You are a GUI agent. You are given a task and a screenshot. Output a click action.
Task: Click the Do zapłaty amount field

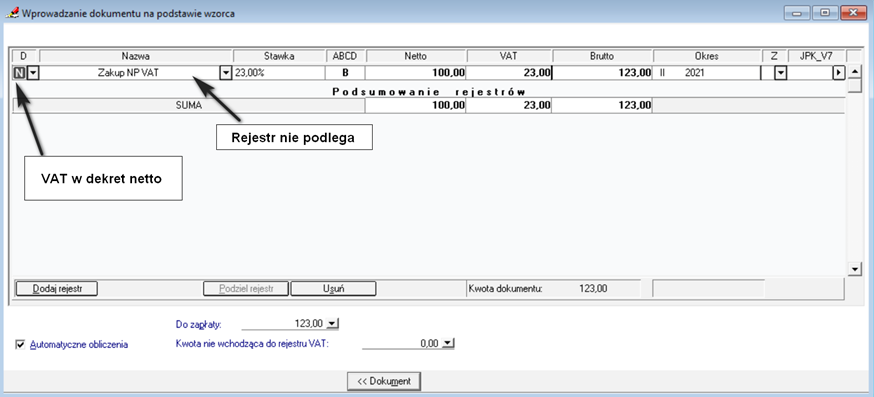click(x=283, y=323)
